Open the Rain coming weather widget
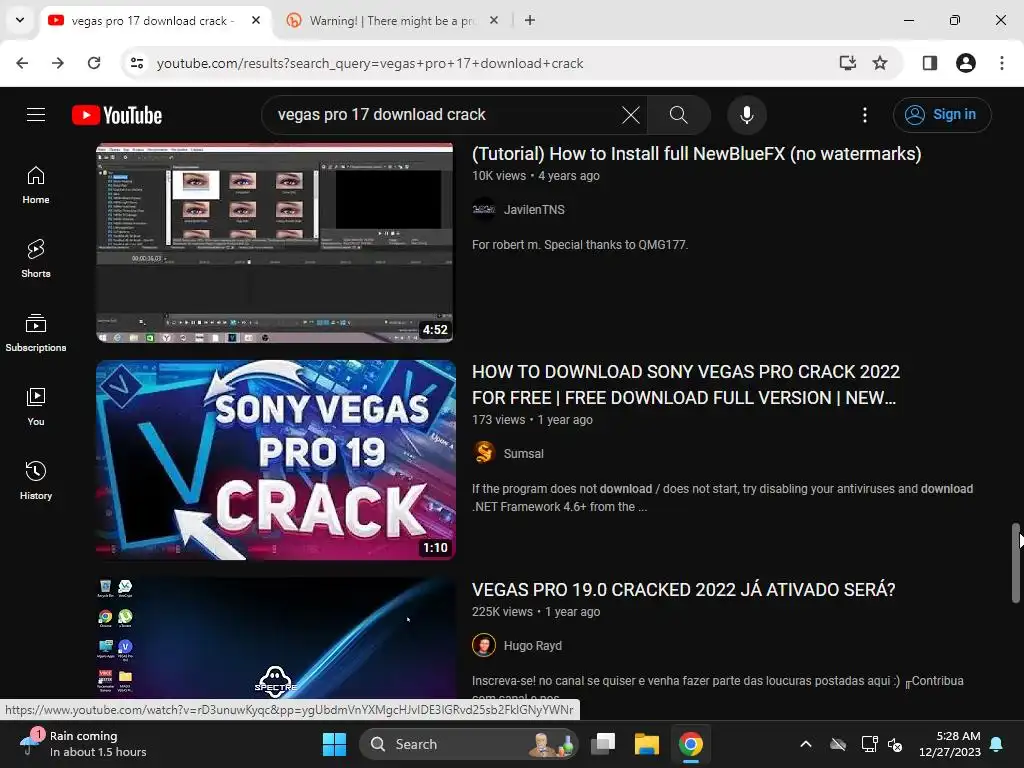The width and height of the screenshot is (1024, 768). [x=84, y=744]
